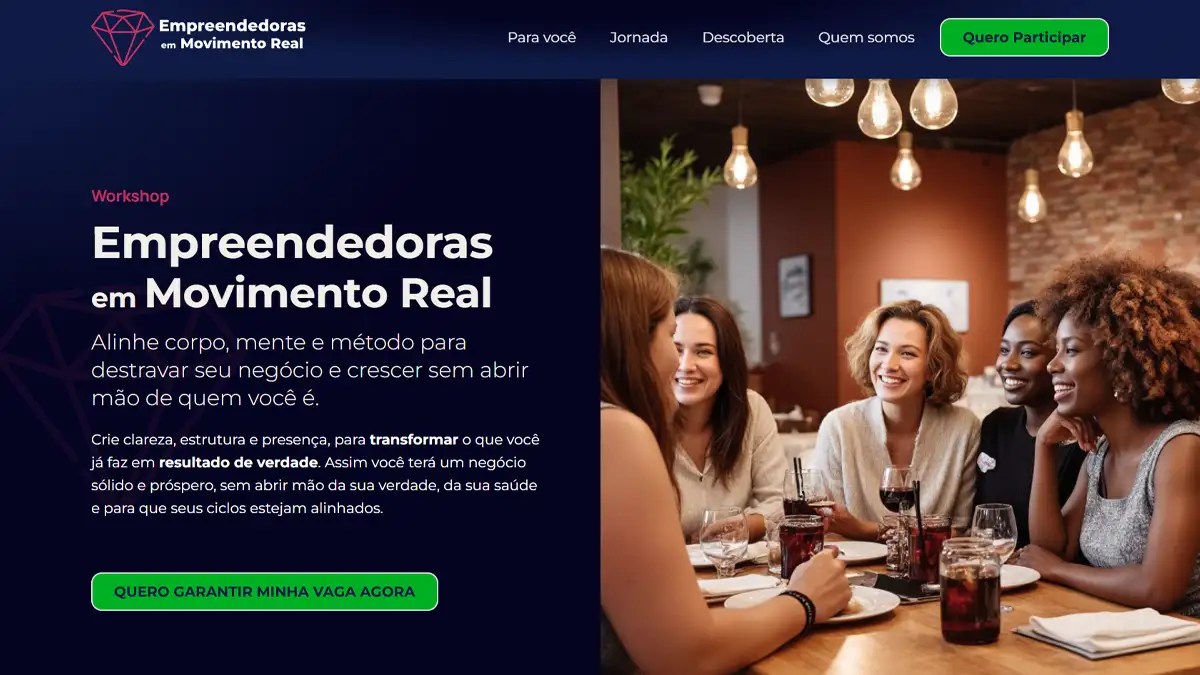1200x675 pixels.
Task: Click QUERO GARANTIR MINHA VAGA AGORA button
Action: [264, 591]
